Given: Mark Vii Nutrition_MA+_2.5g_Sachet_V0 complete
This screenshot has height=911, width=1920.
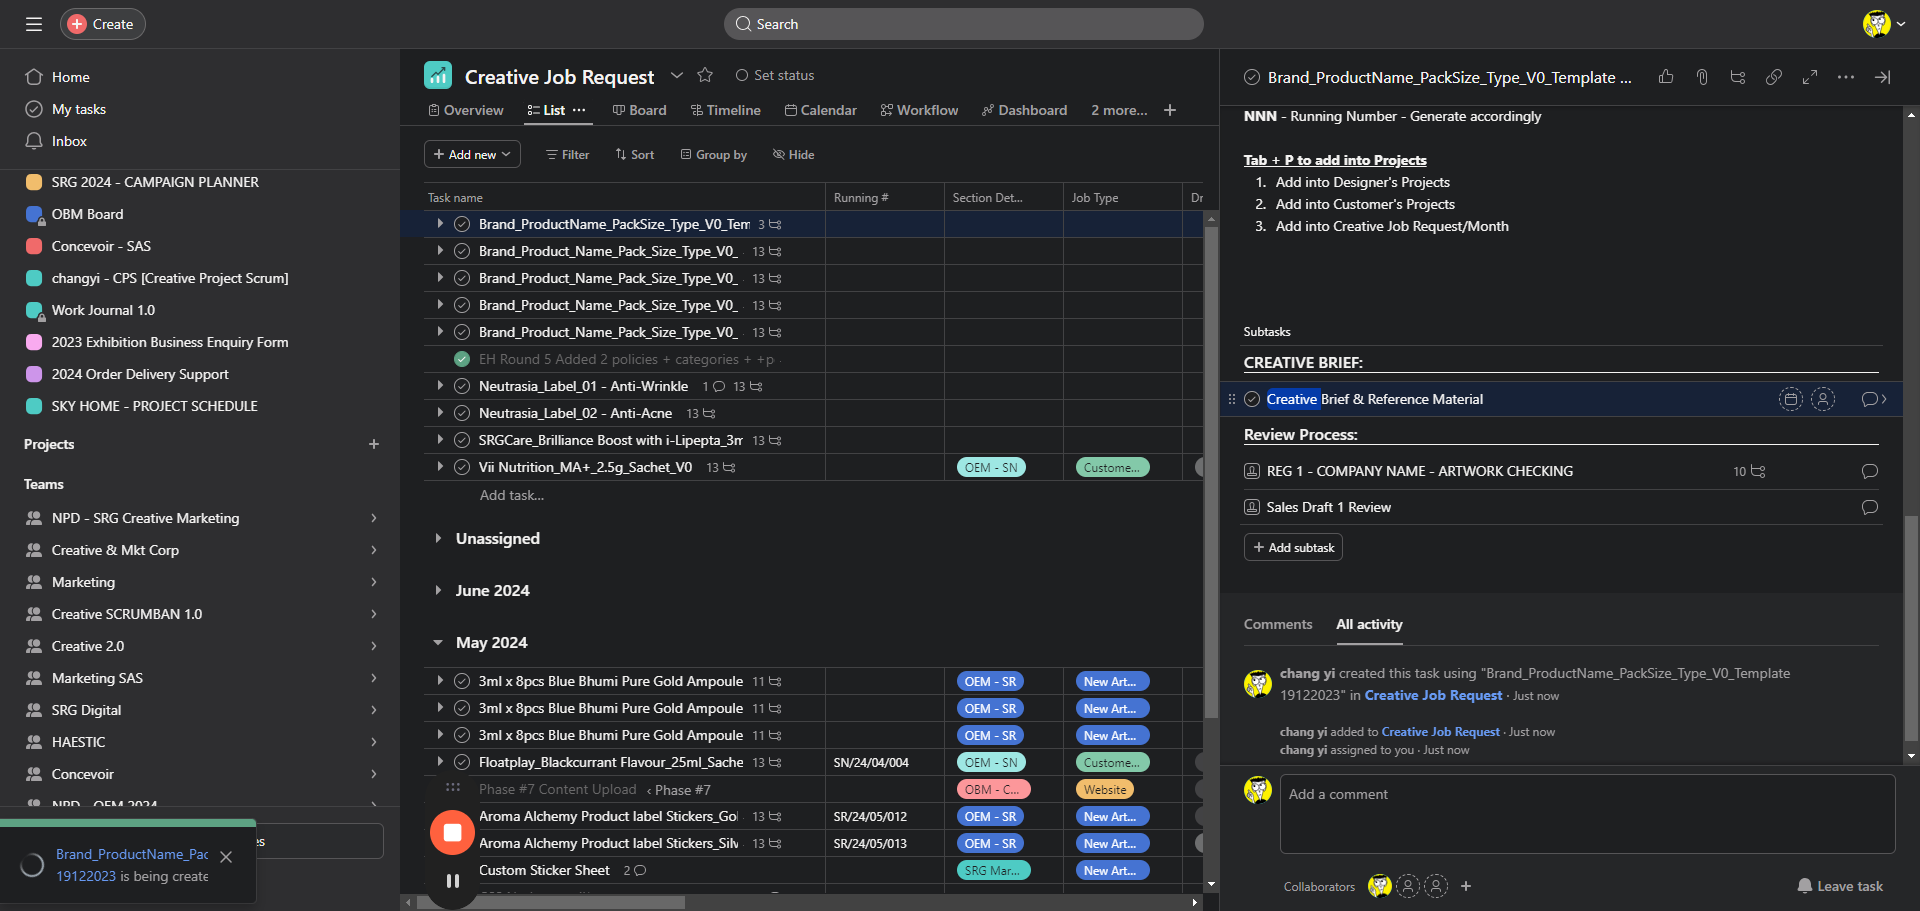Looking at the screenshot, I should (462, 467).
